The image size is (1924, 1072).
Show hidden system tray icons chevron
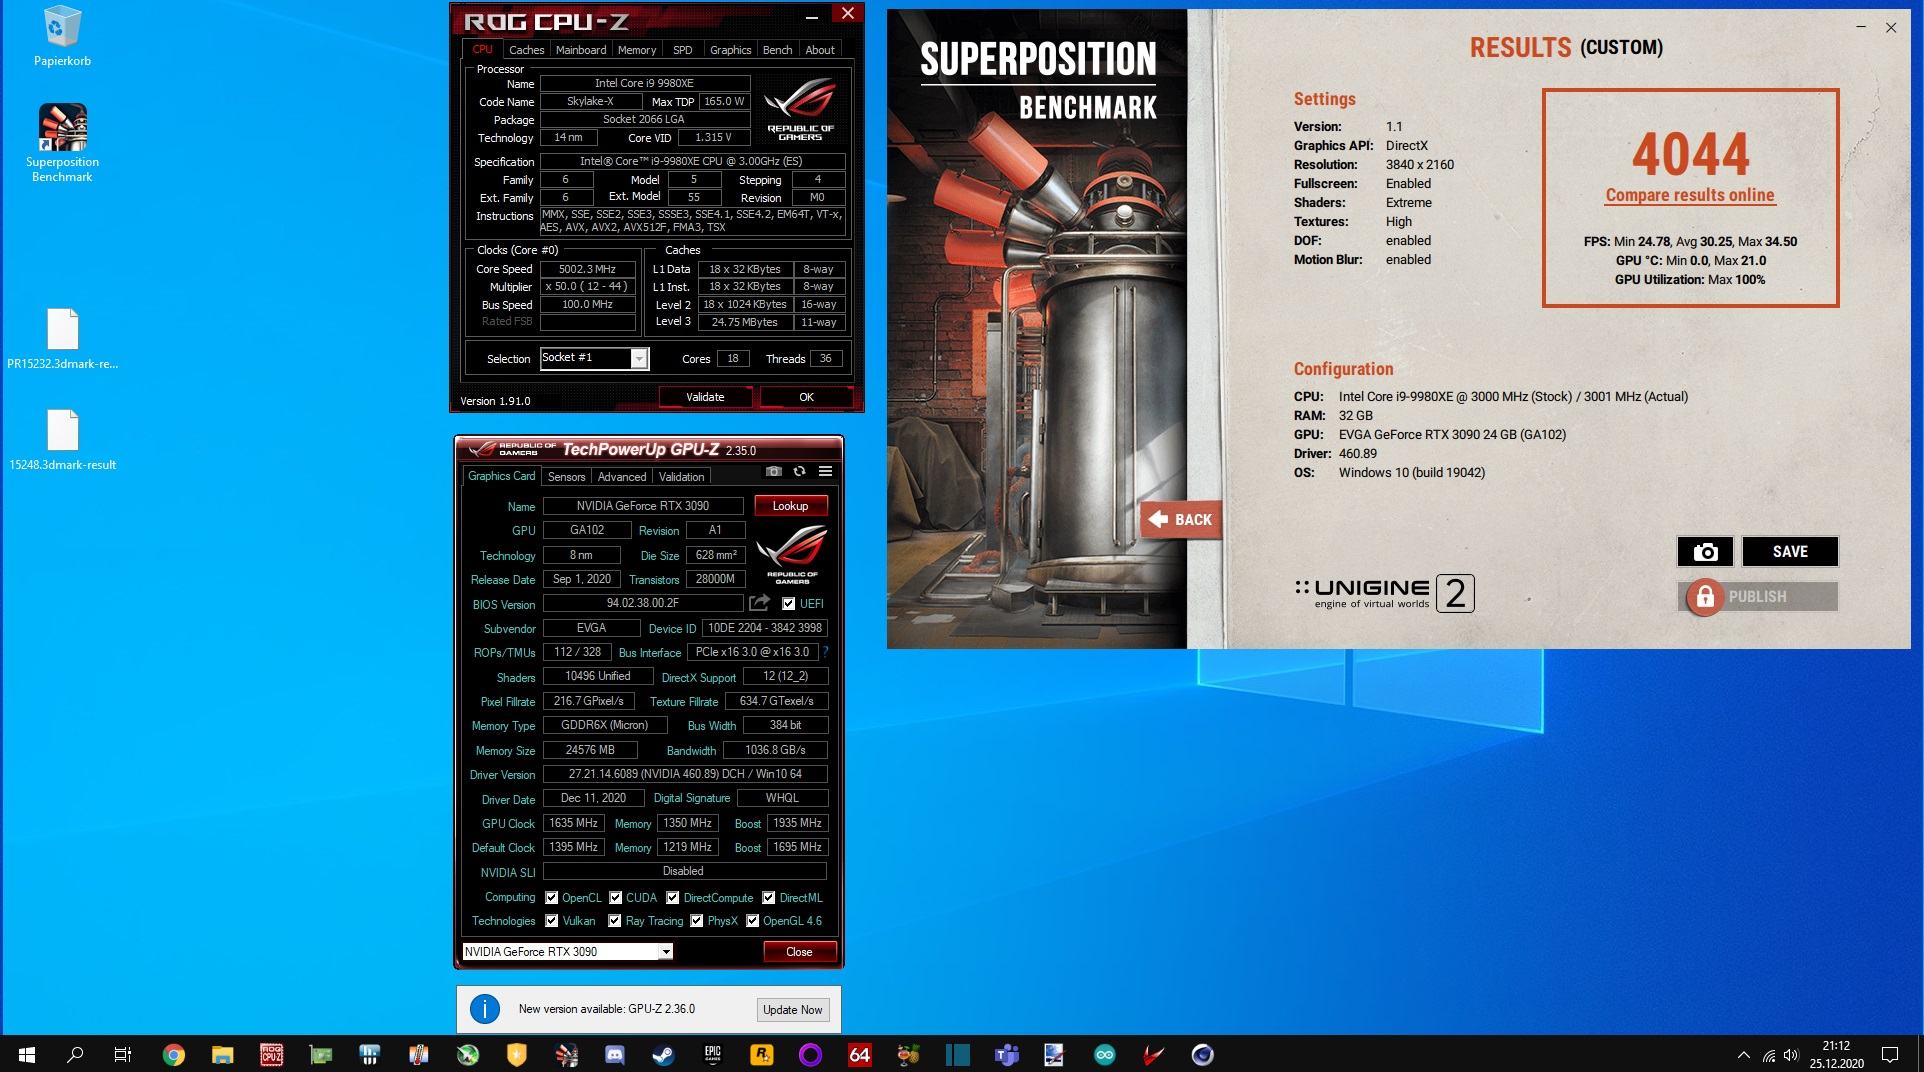point(1744,1054)
